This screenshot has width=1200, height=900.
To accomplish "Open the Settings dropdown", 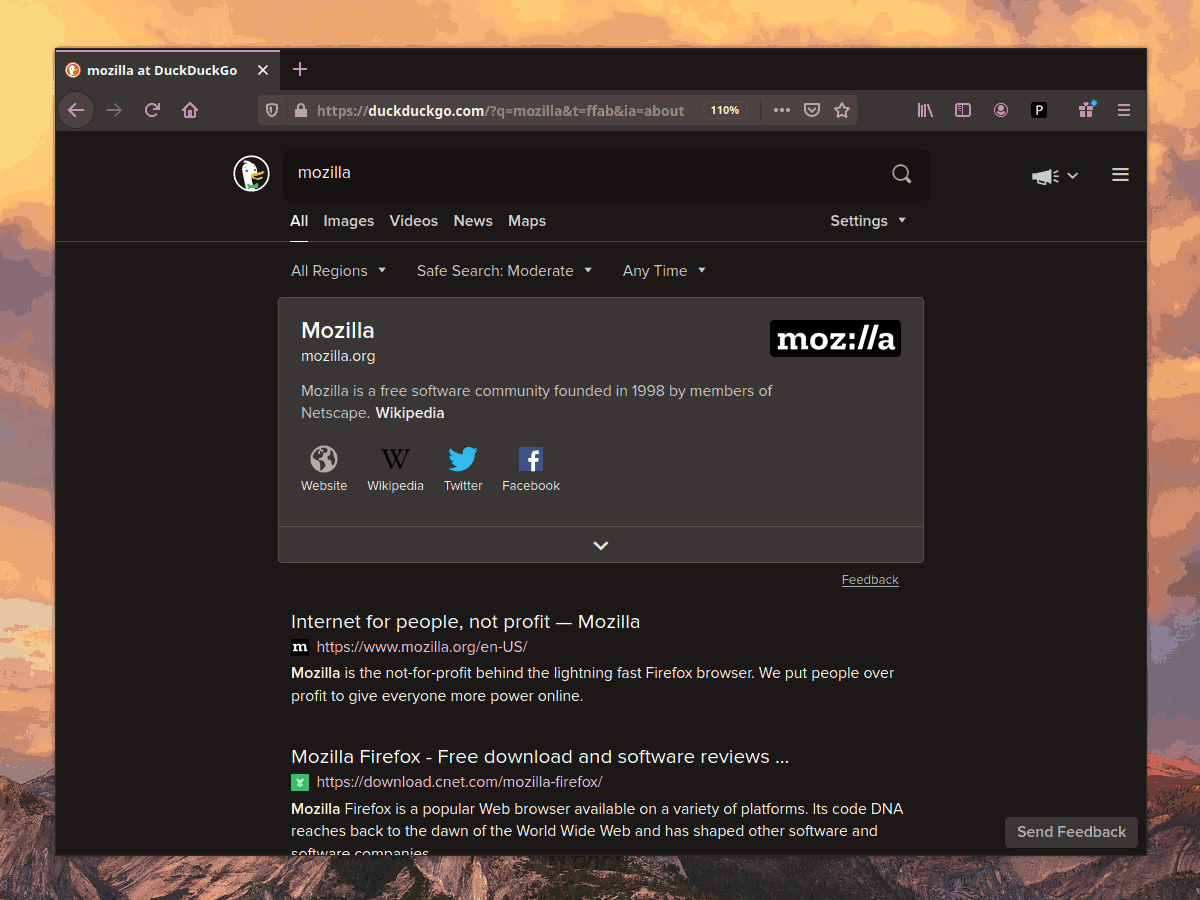I will pos(868,221).
